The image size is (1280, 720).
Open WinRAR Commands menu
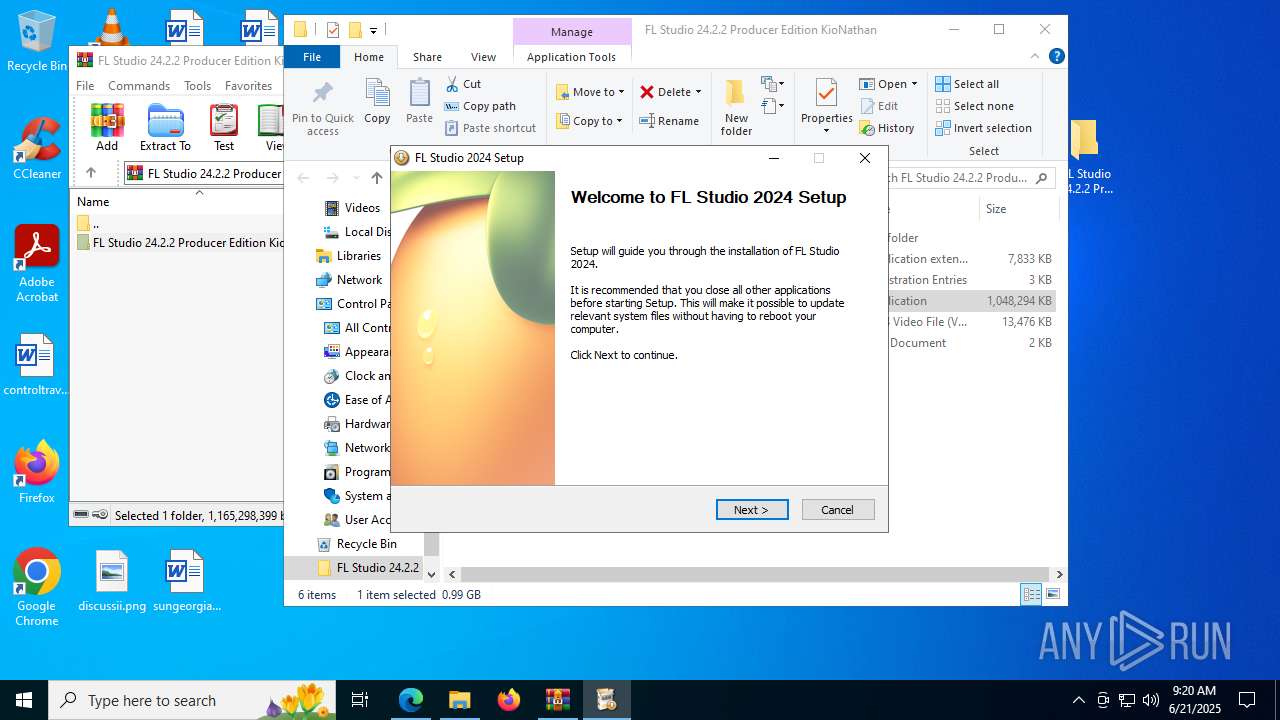pos(139,86)
